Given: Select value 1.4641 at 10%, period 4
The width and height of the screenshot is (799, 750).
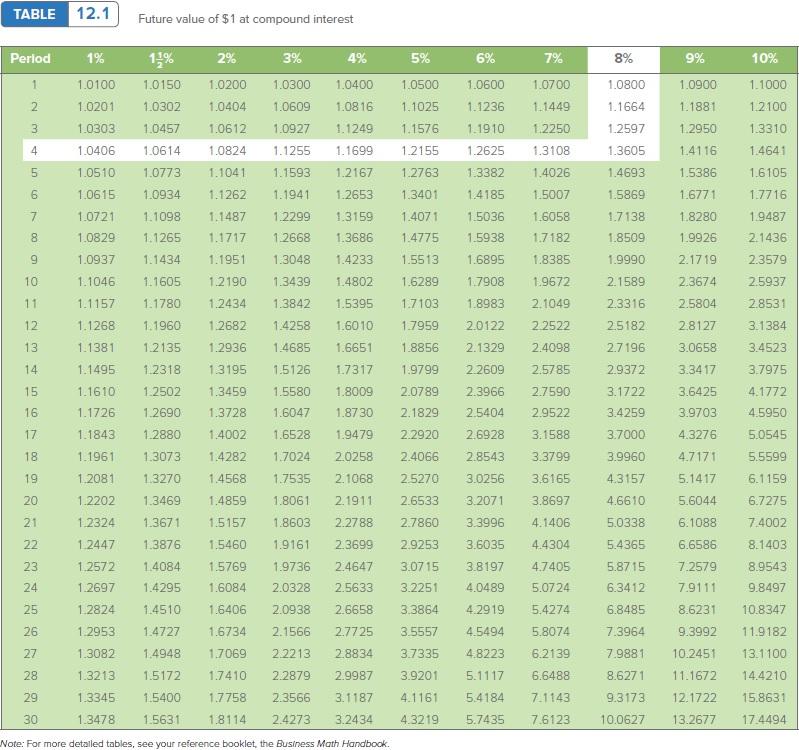Looking at the screenshot, I should click(x=767, y=151).
